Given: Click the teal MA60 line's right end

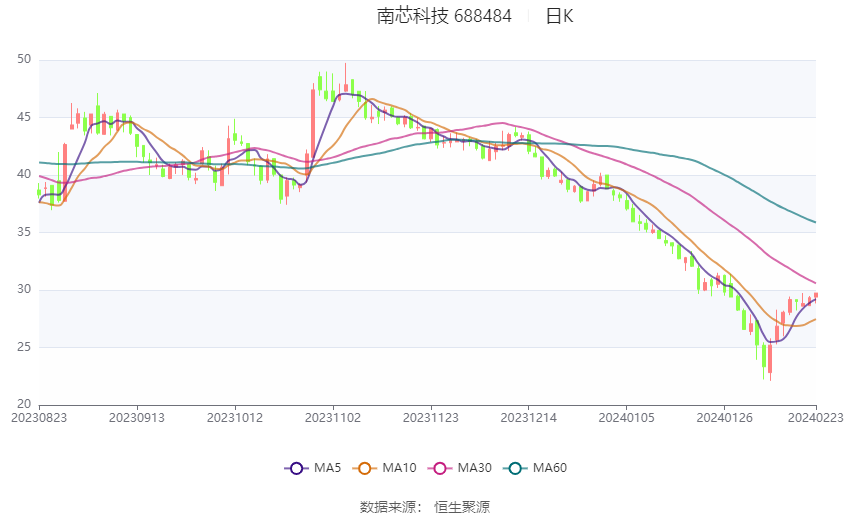Looking at the screenshot, I should [x=815, y=222].
